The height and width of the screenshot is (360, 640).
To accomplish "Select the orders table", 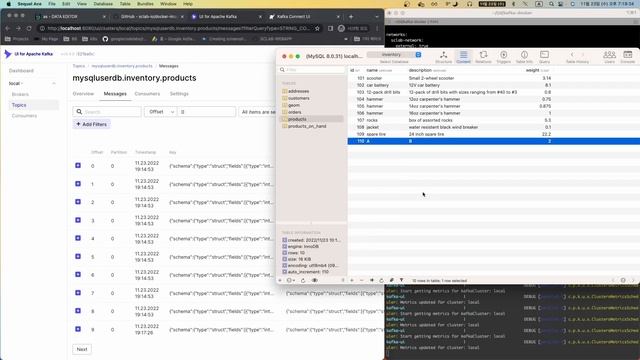I will click(x=295, y=112).
